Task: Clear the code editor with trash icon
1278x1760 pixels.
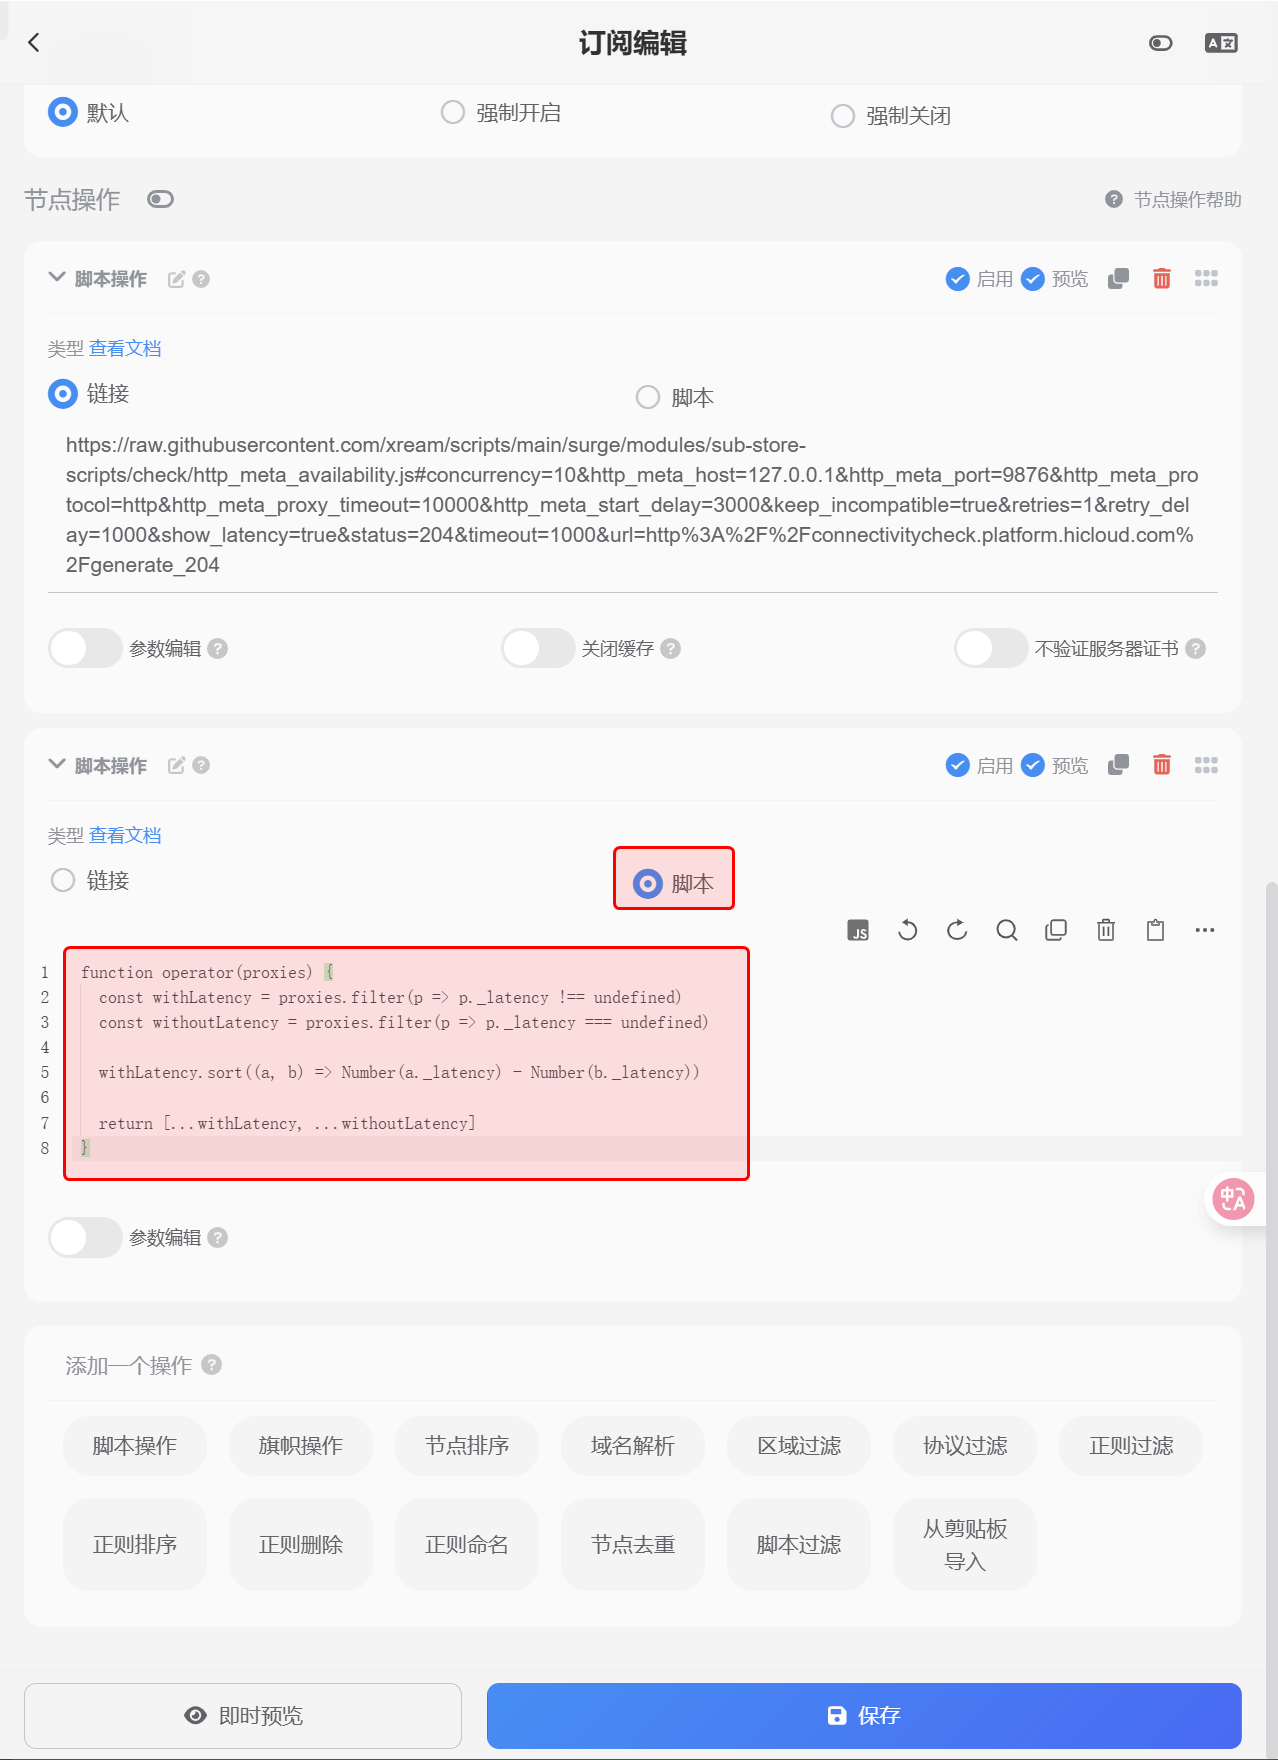Action: tap(1106, 930)
